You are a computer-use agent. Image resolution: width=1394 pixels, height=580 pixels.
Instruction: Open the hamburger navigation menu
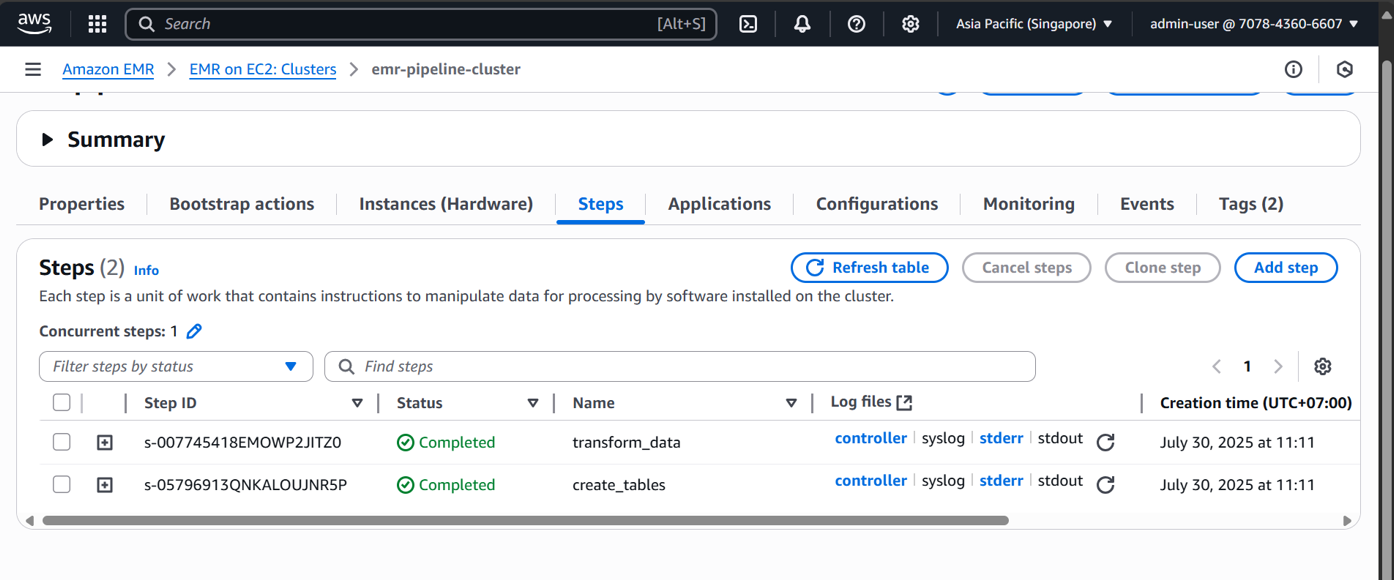pos(33,69)
